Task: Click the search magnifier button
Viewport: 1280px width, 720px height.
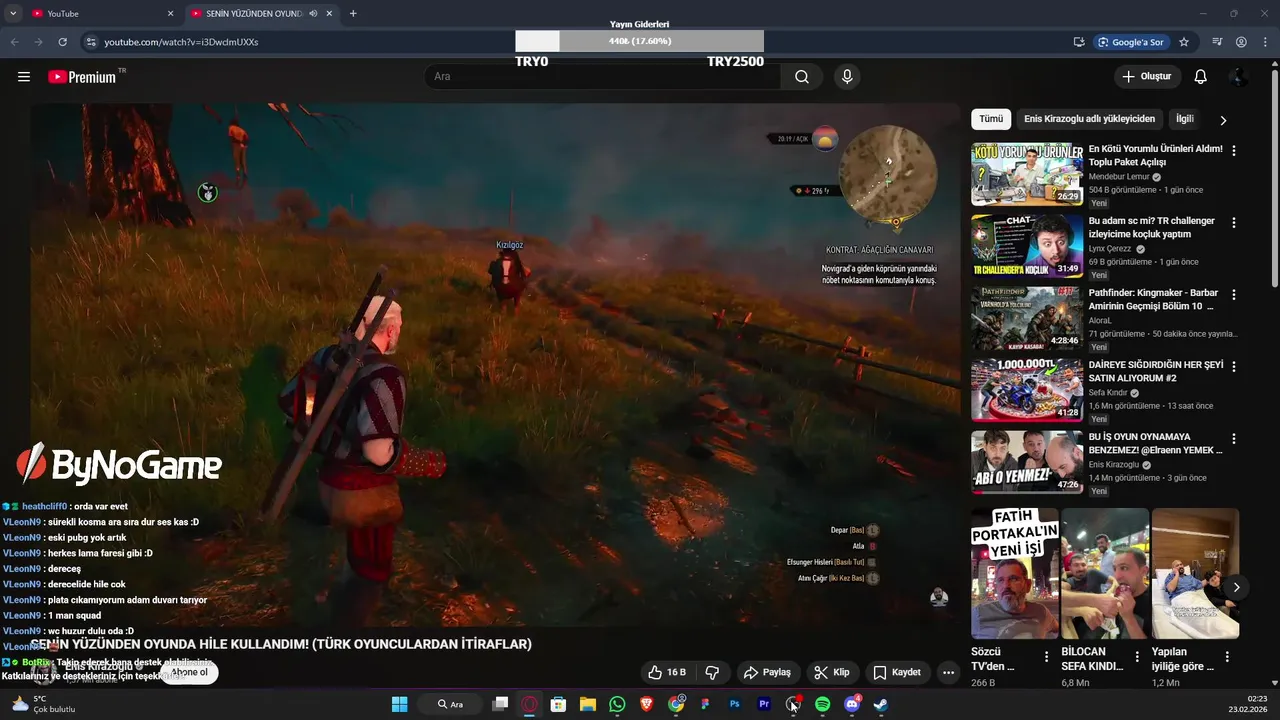Action: point(801,77)
